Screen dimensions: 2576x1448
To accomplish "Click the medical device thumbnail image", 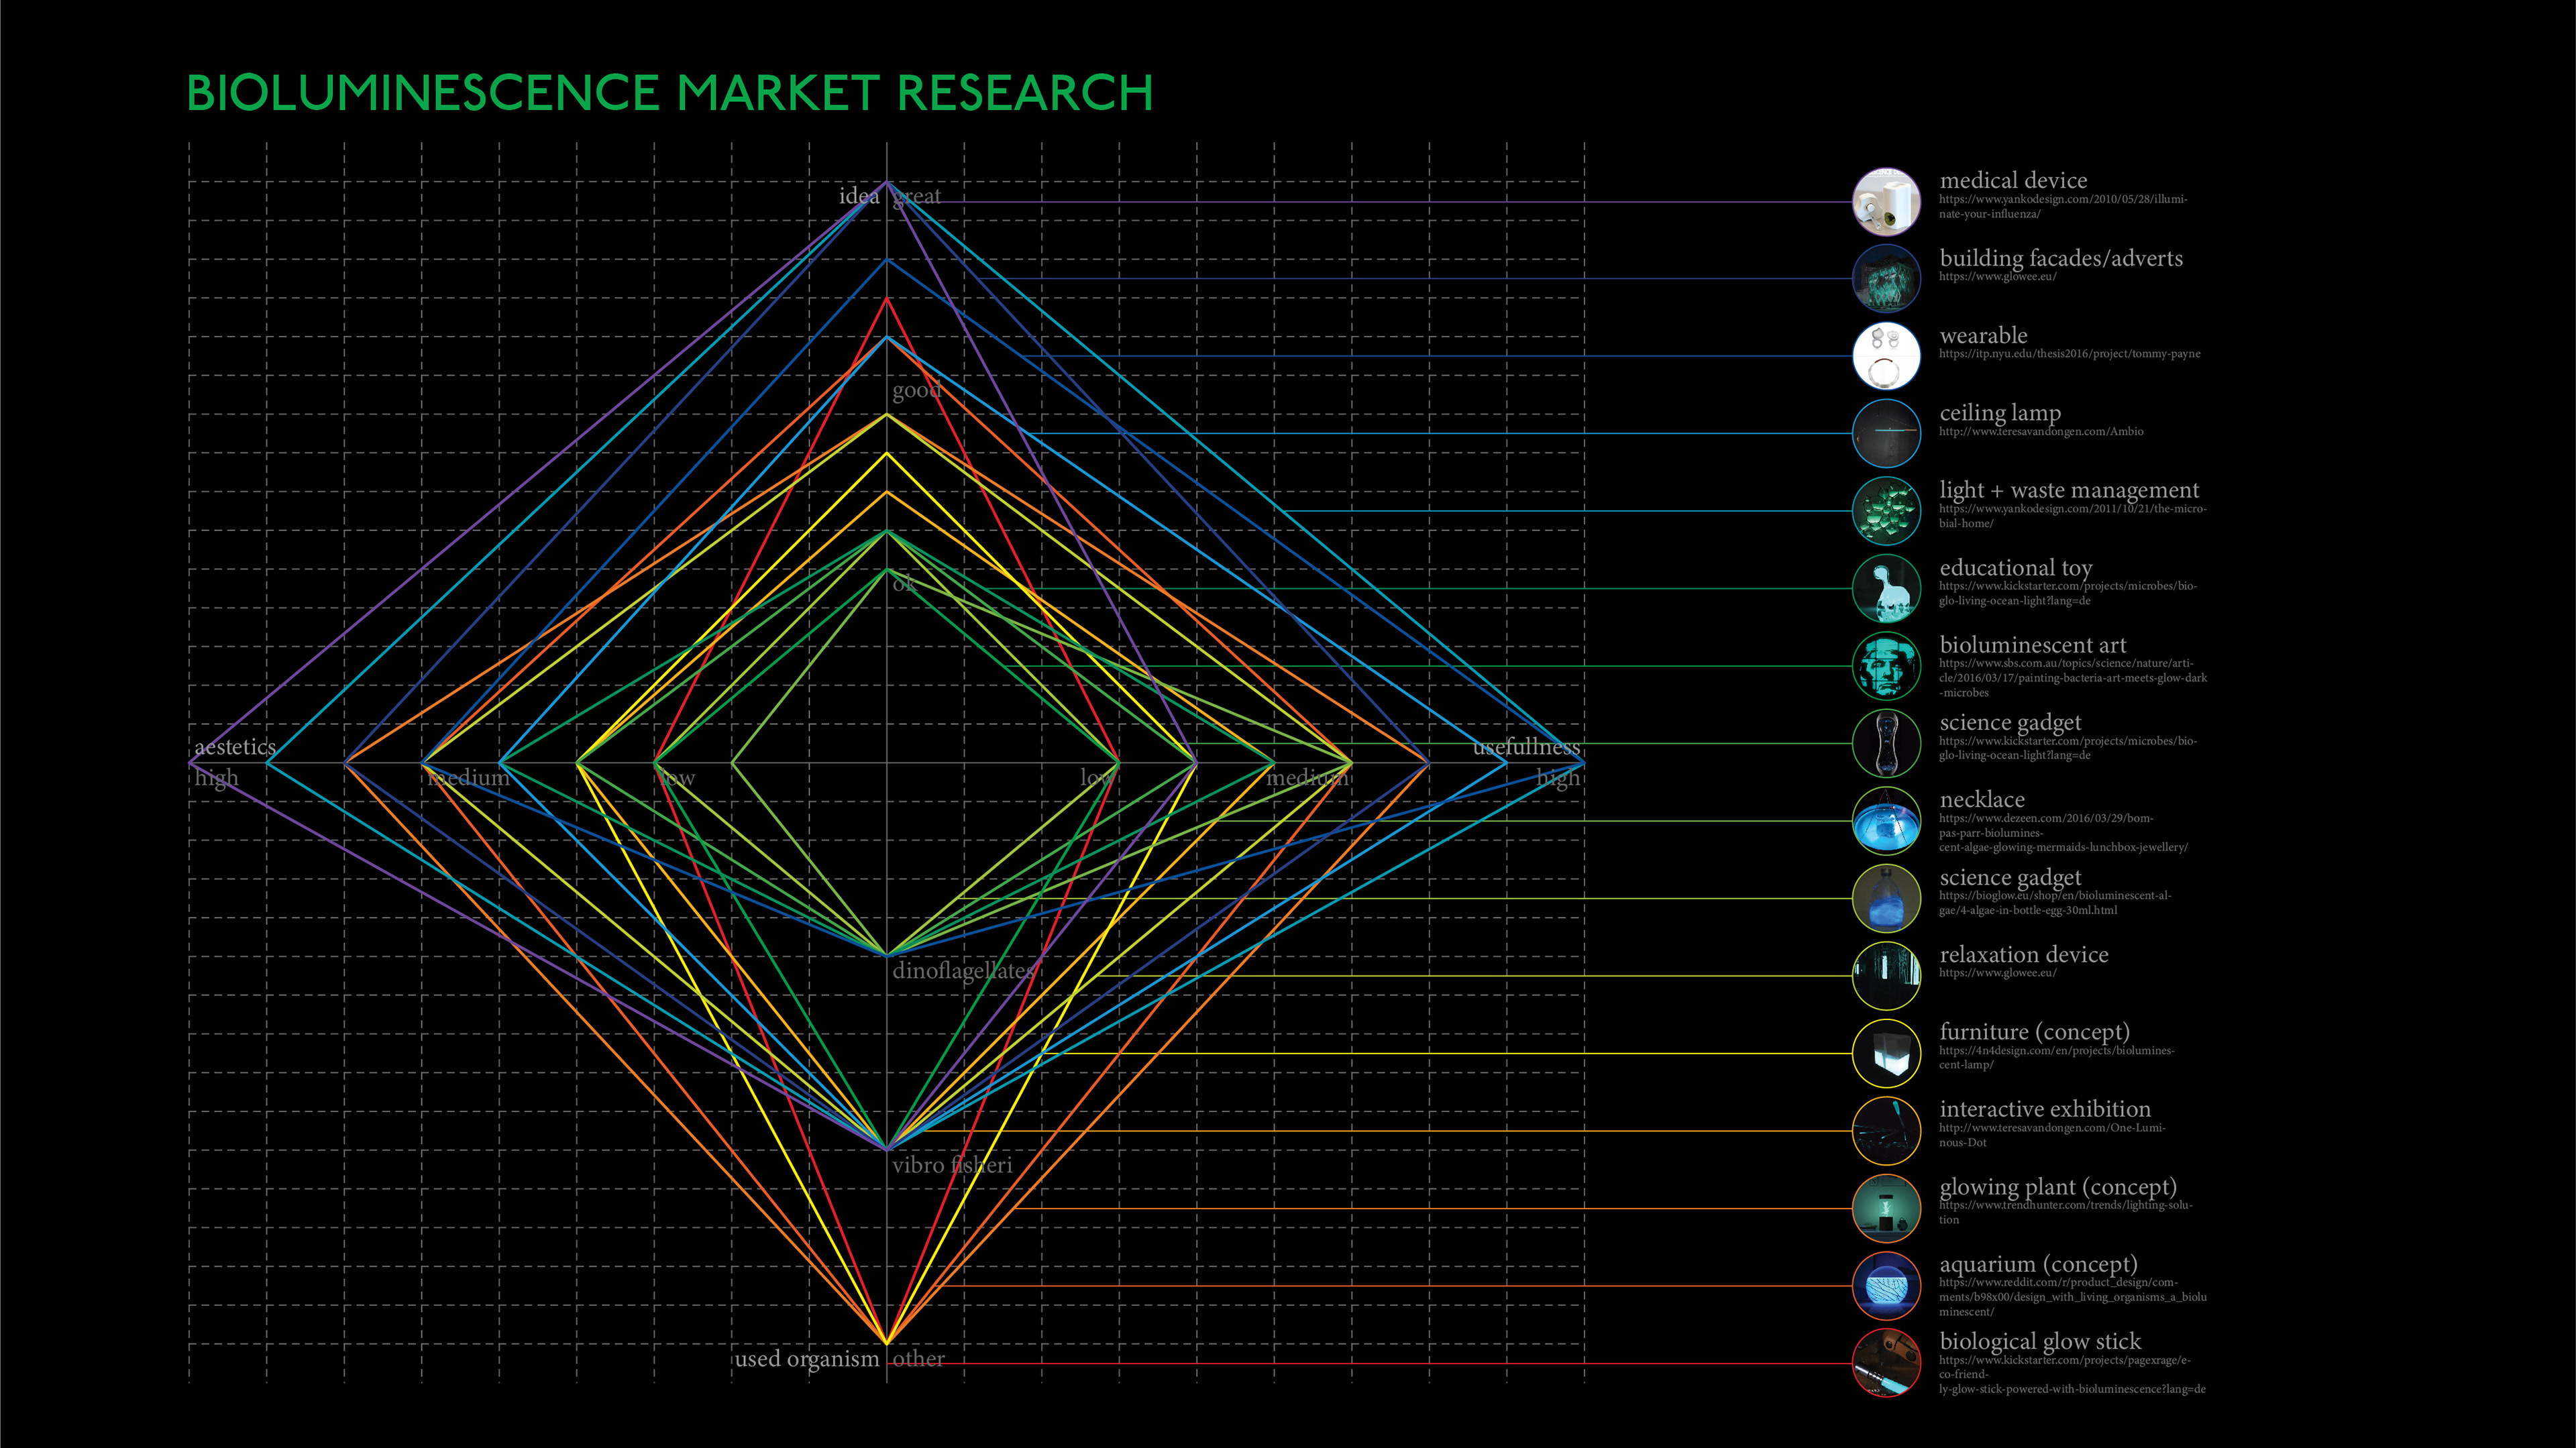I will [x=1886, y=202].
